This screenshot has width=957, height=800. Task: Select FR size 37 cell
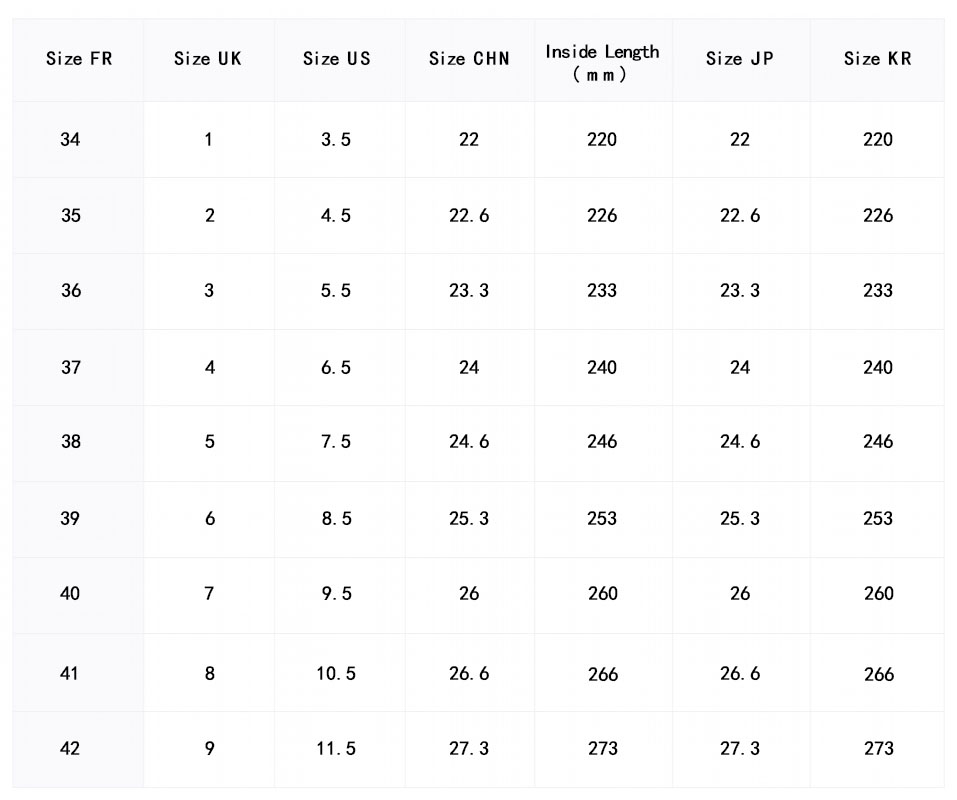coord(70,368)
